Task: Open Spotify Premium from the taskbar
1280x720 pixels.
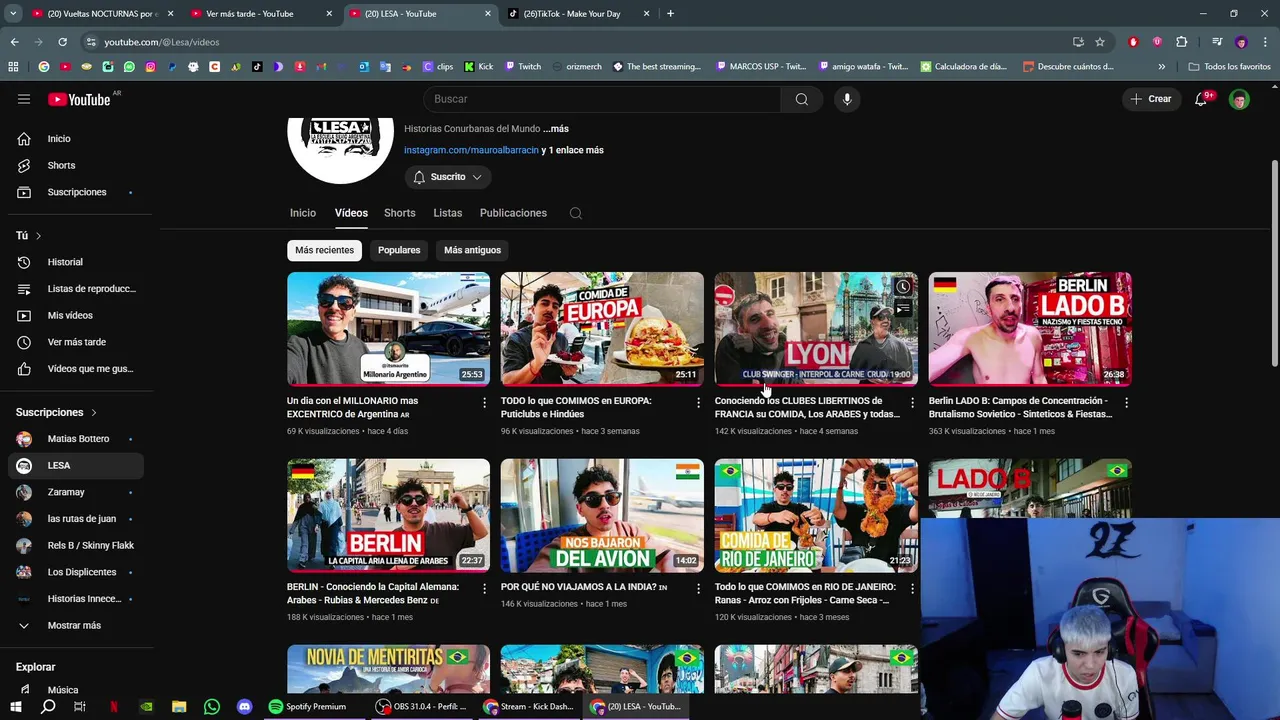Action: point(307,706)
